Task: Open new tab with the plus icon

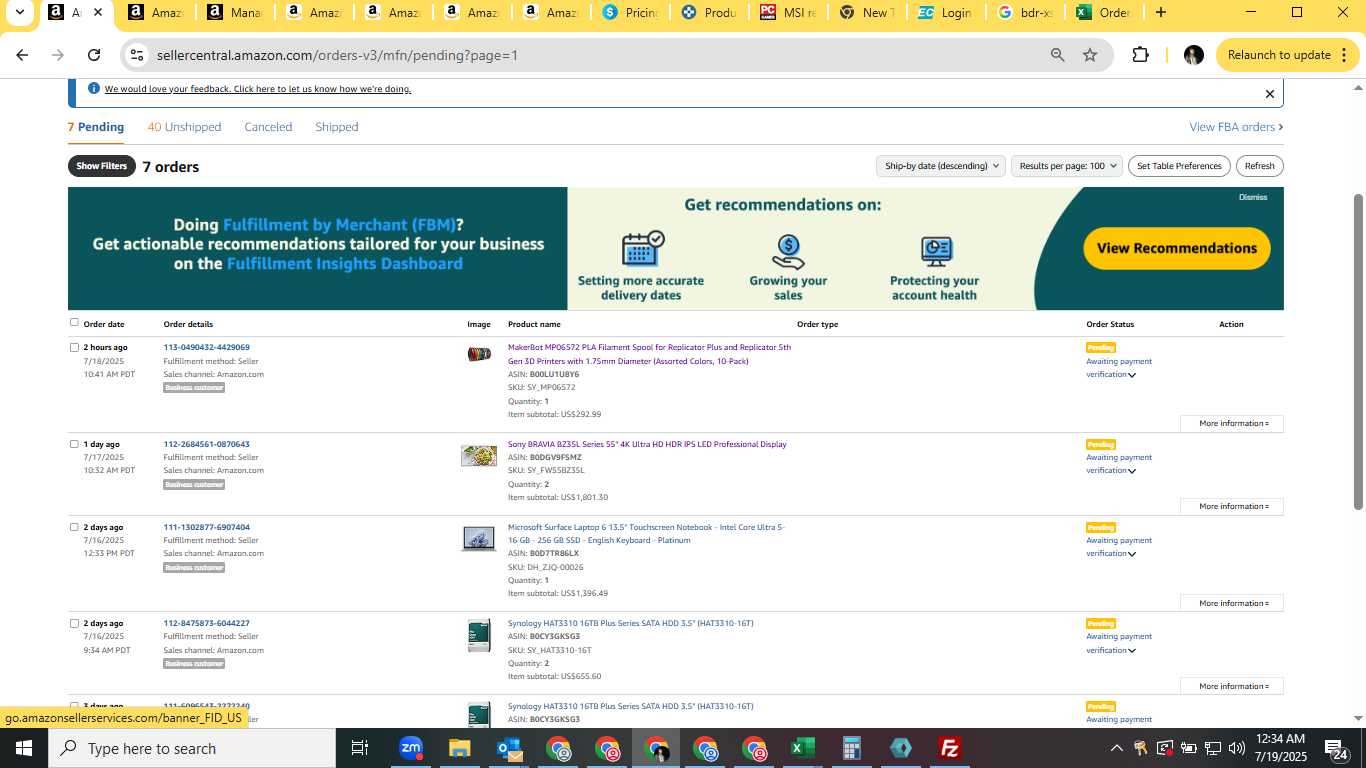Action: point(1160,13)
